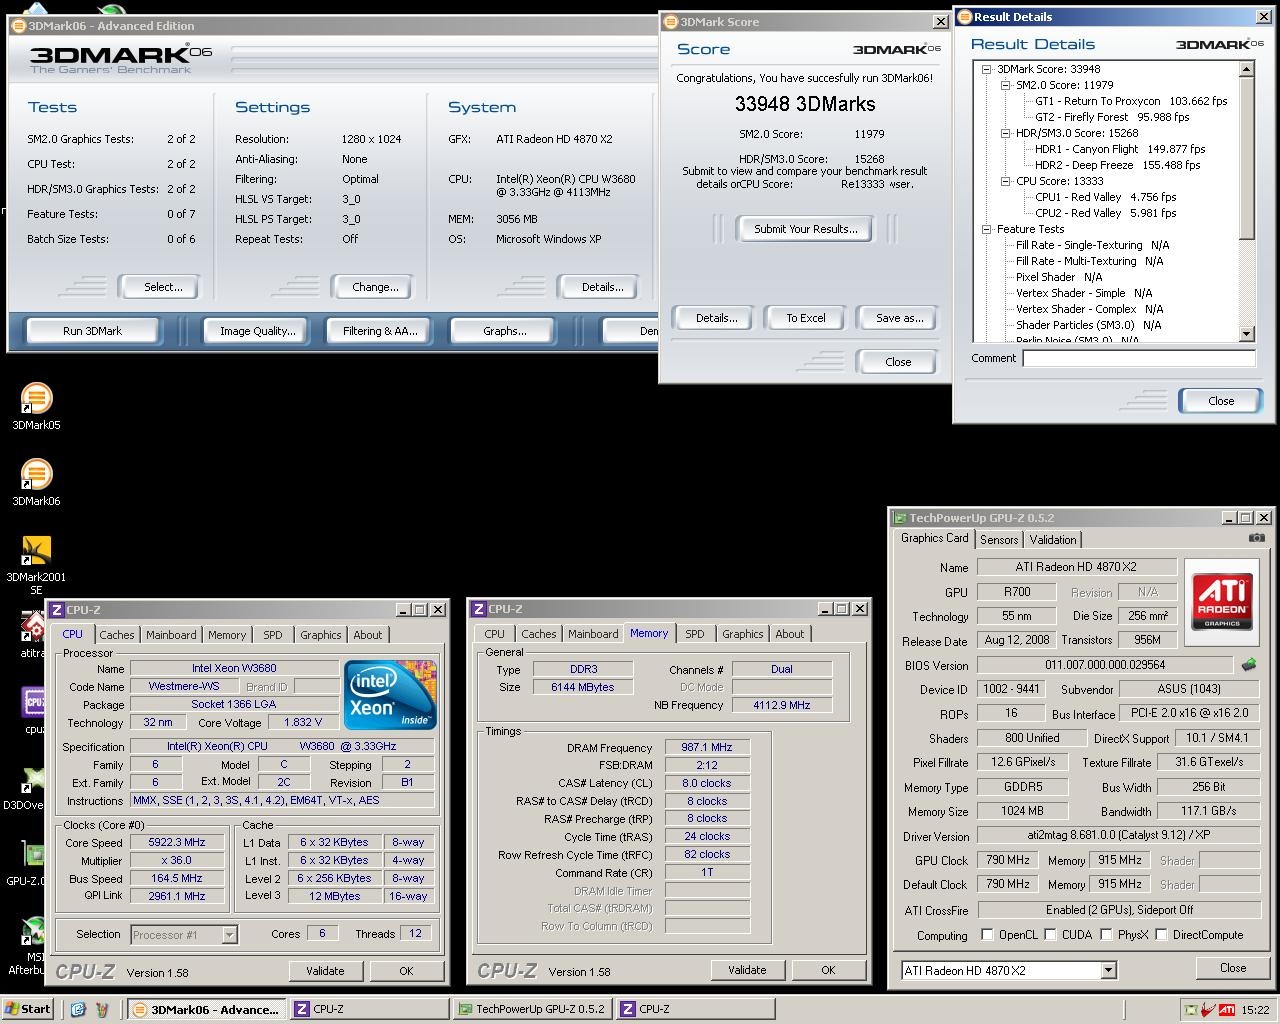Click the last CPU-Z taskbar button
1280x1024 pixels.
tap(694, 1009)
